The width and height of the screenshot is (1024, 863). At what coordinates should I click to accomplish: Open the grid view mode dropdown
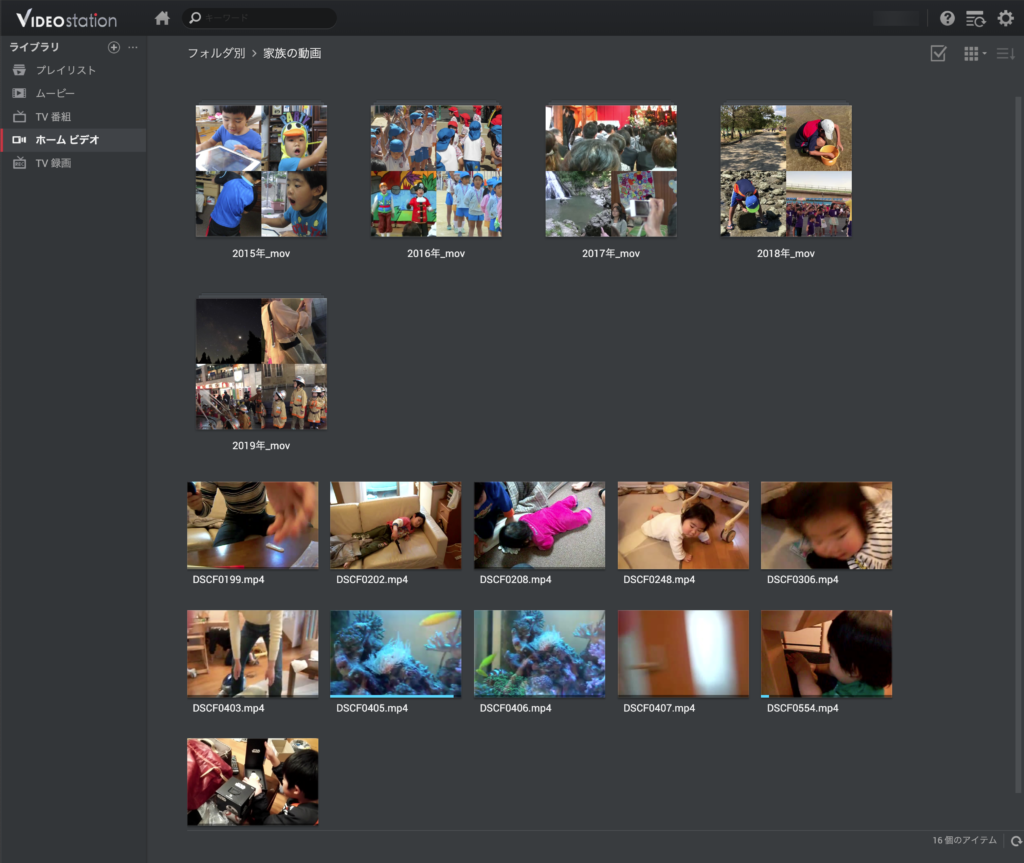pyautogui.click(x=973, y=53)
